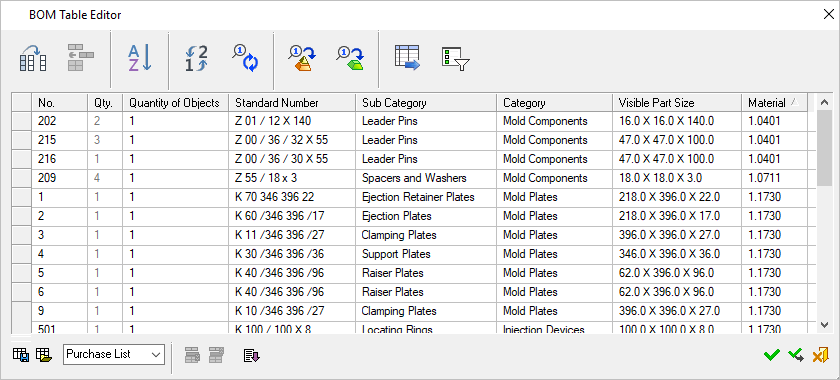Click the update assembly icon with orange pyramid
Viewport: 840px width, 380px height.
[302, 58]
